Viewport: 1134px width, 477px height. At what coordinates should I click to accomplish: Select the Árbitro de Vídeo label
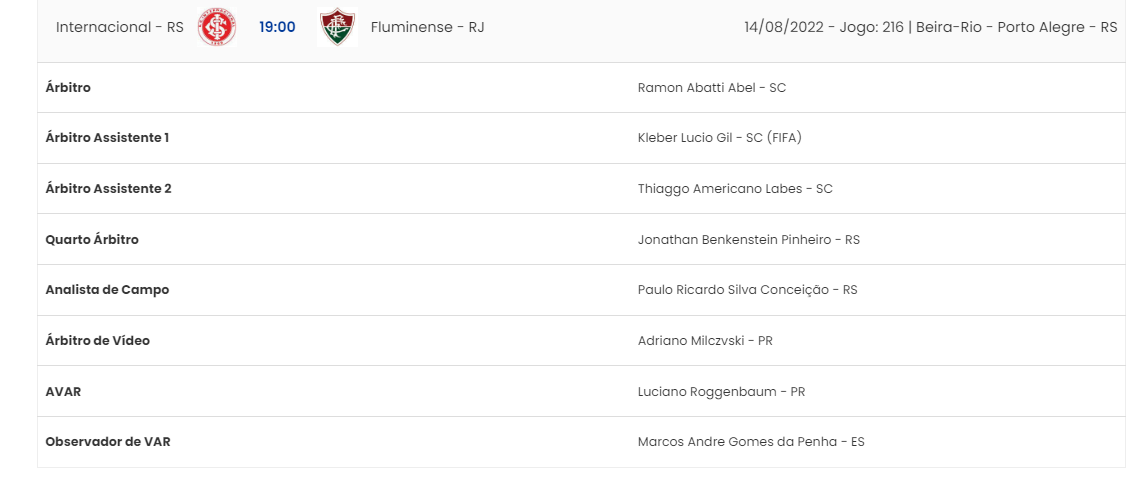(98, 340)
